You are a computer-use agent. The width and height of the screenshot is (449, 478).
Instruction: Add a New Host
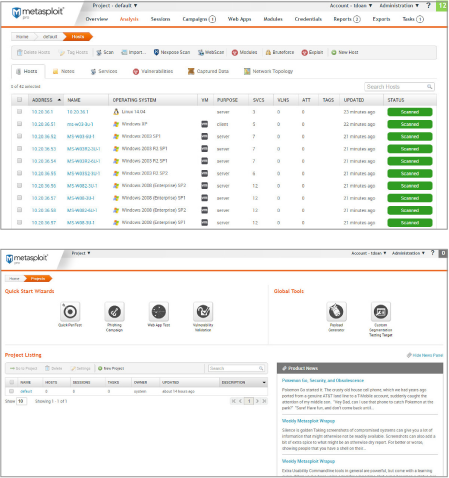pyautogui.click(x=345, y=52)
